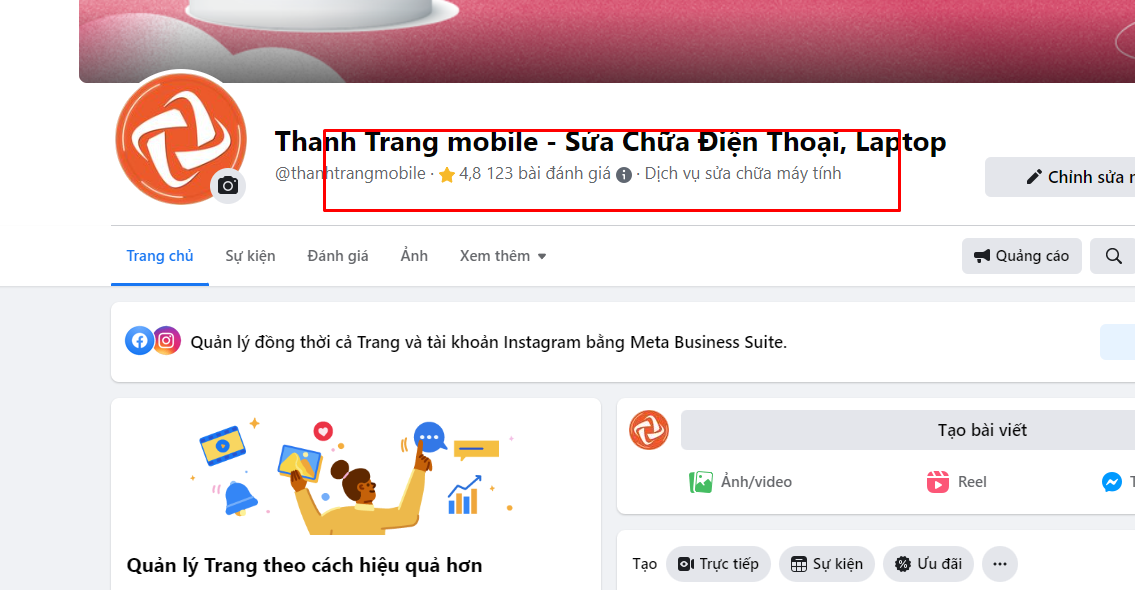Expand the Xem thêm dropdown tab

tap(503, 256)
